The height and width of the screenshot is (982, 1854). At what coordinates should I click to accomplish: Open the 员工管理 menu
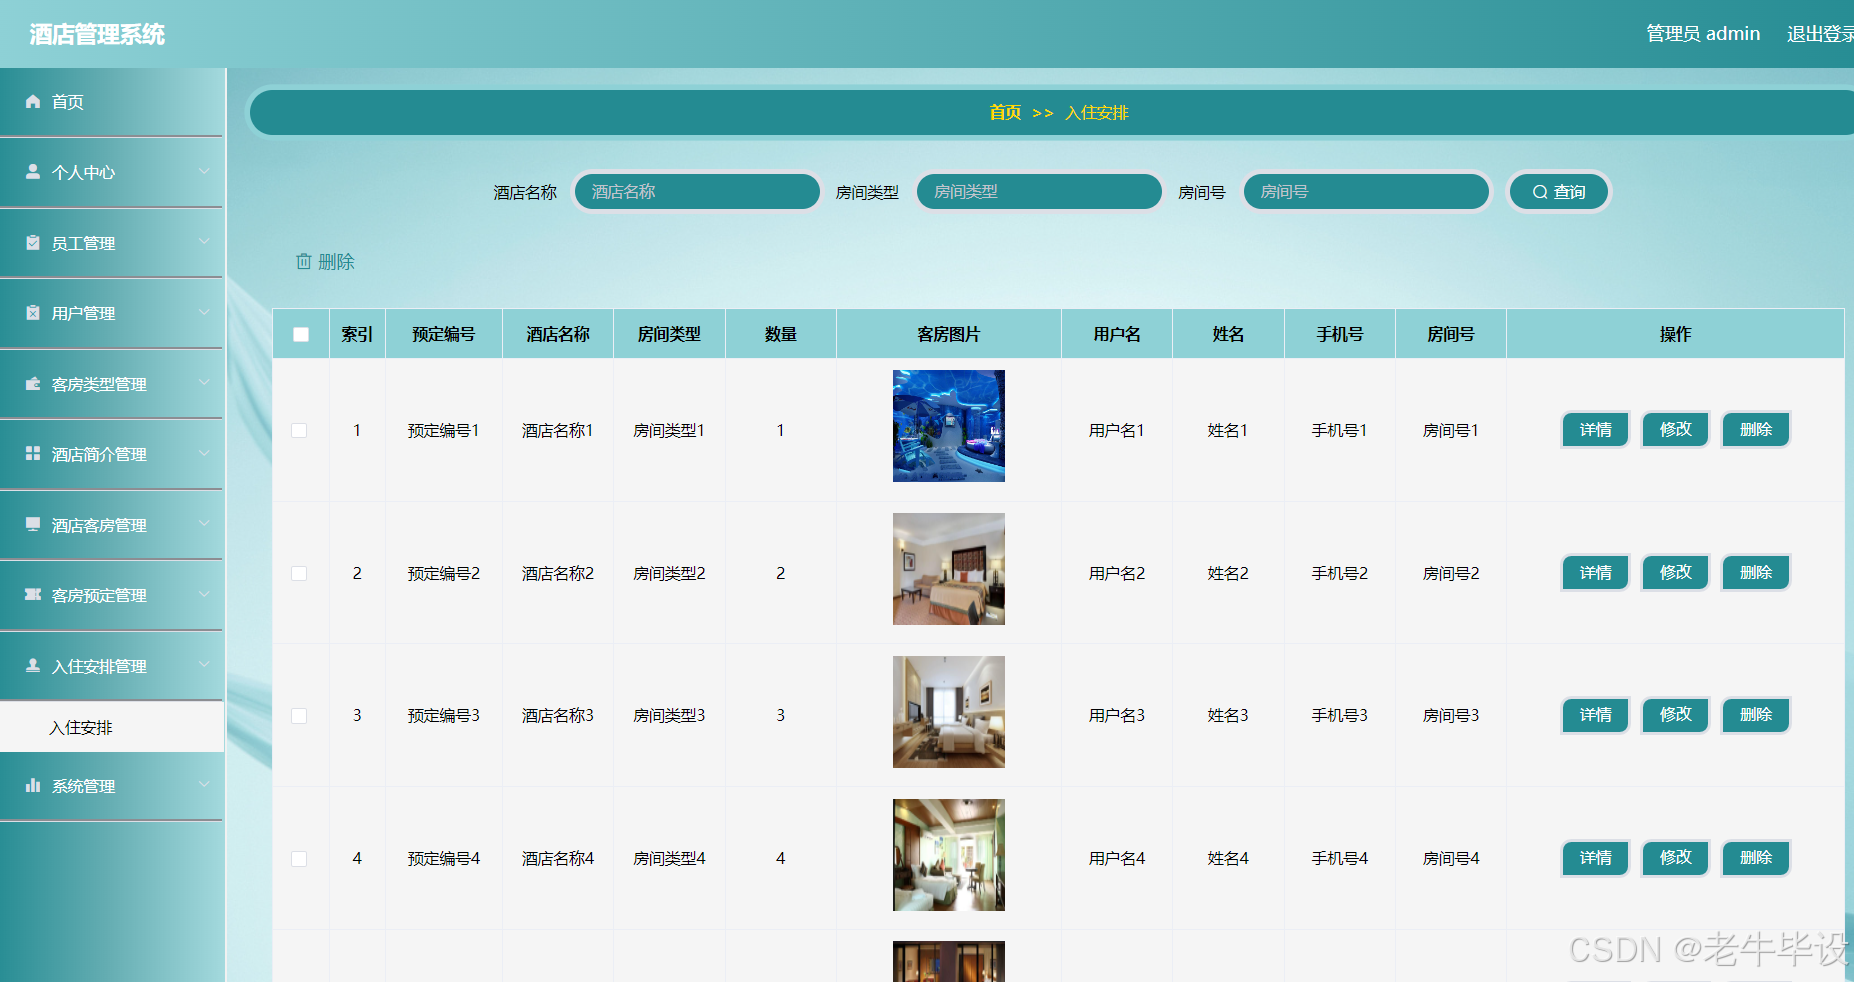111,243
